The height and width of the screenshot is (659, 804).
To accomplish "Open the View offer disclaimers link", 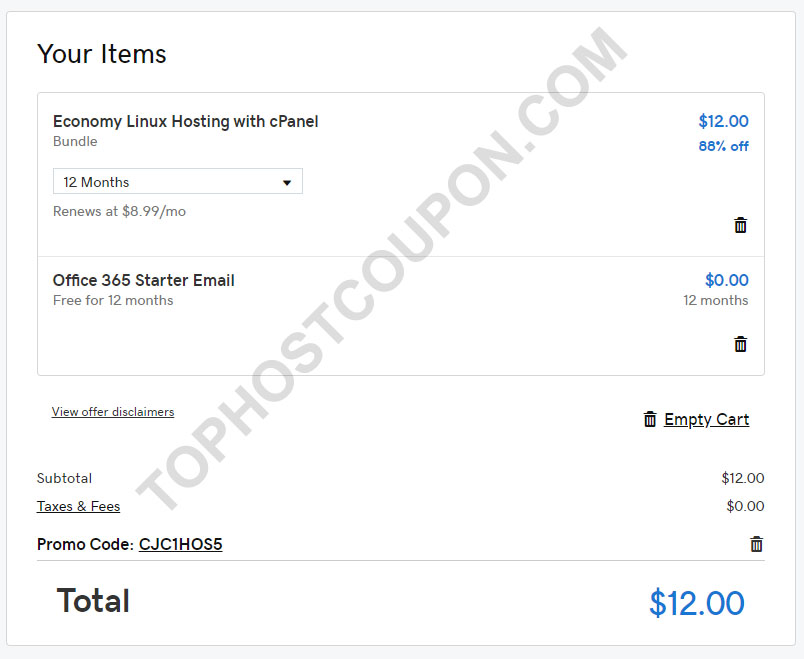I will point(113,412).
